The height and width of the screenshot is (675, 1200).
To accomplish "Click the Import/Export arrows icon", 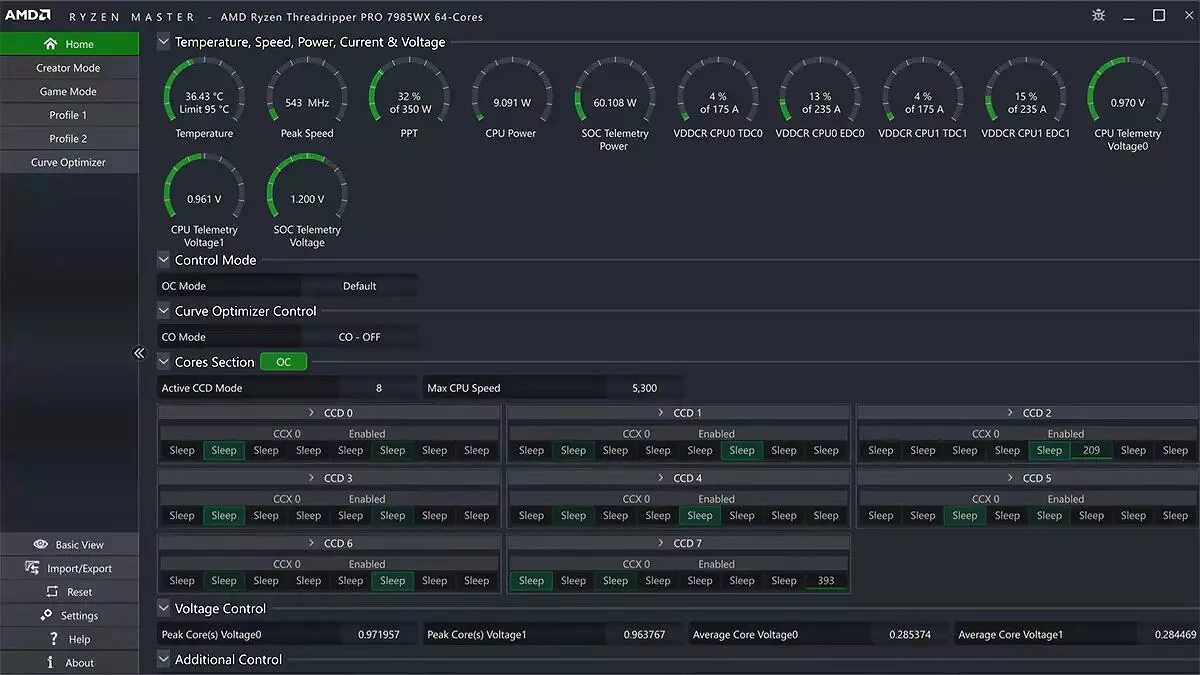I will pos(31,568).
